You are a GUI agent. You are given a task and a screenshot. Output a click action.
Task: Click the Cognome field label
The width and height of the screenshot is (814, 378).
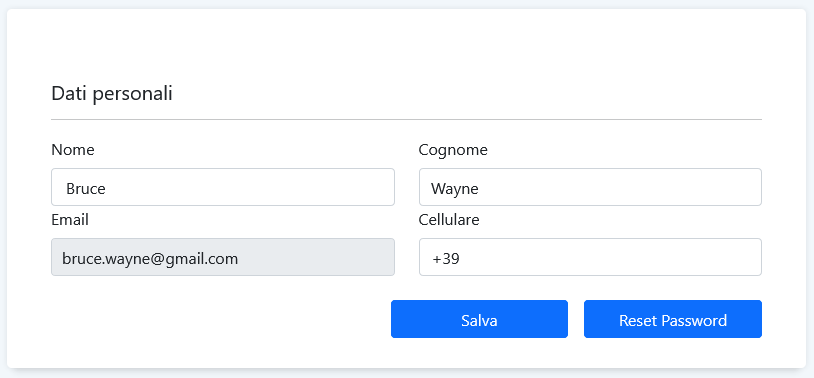(453, 150)
